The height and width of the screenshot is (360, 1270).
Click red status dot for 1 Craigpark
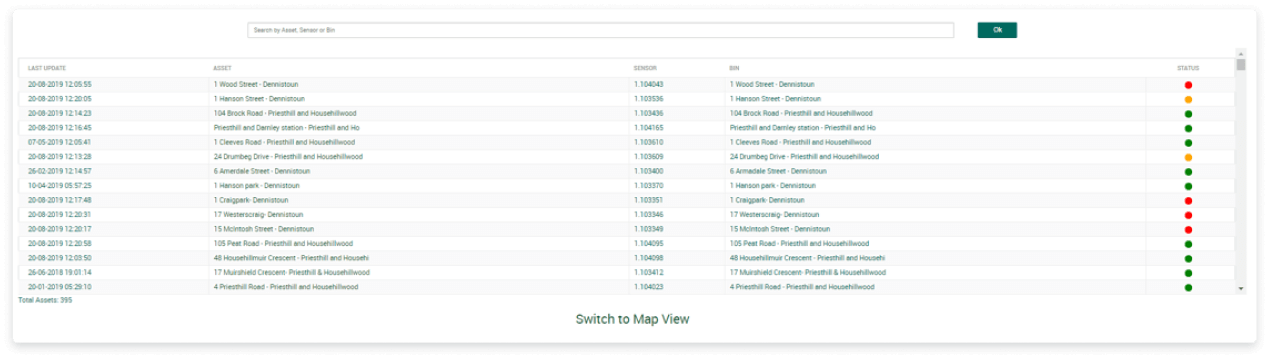coord(1188,200)
